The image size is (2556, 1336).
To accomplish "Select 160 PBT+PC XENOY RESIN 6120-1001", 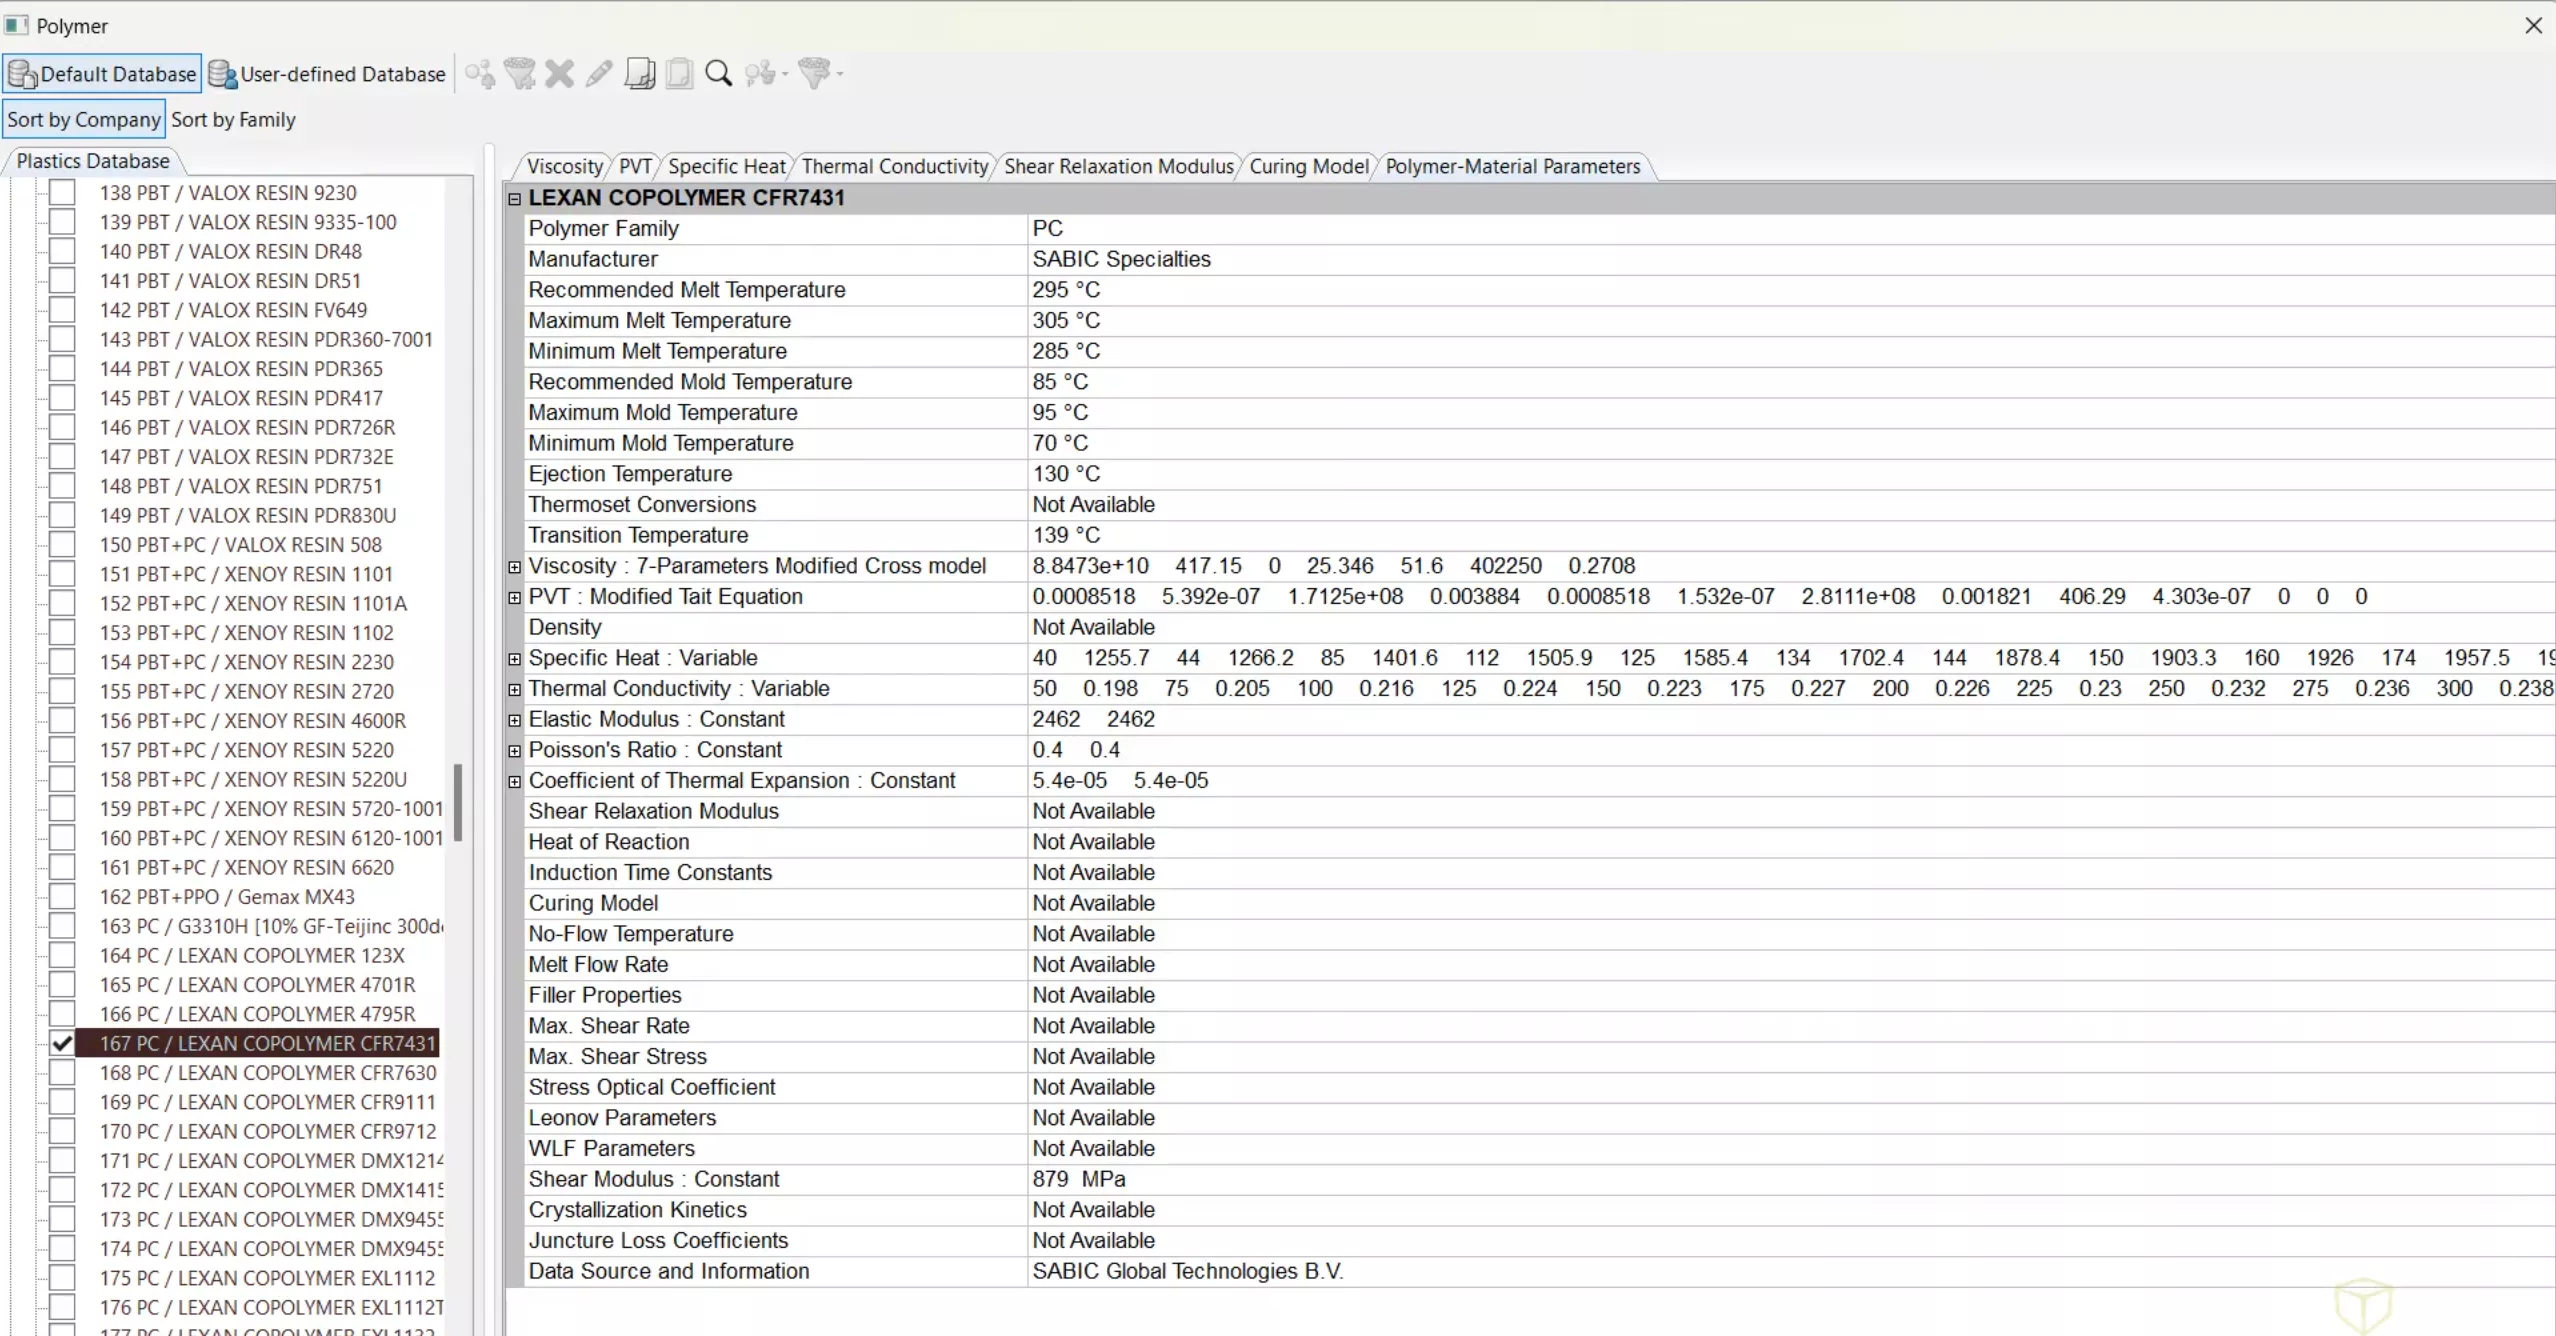I will [271, 838].
